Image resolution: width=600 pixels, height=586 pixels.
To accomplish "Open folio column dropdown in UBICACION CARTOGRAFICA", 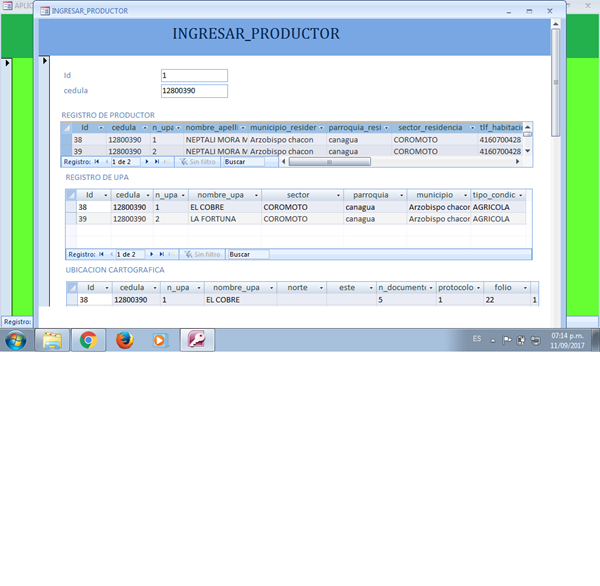I will 525,288.
